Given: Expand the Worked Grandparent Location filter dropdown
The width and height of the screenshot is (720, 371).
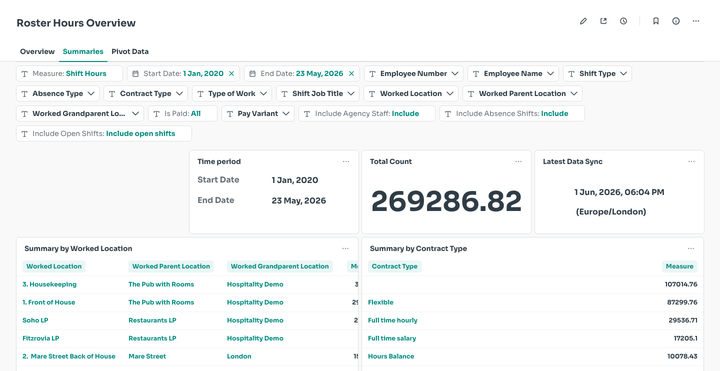Looking at the screenshot, I should click(80, 113).
